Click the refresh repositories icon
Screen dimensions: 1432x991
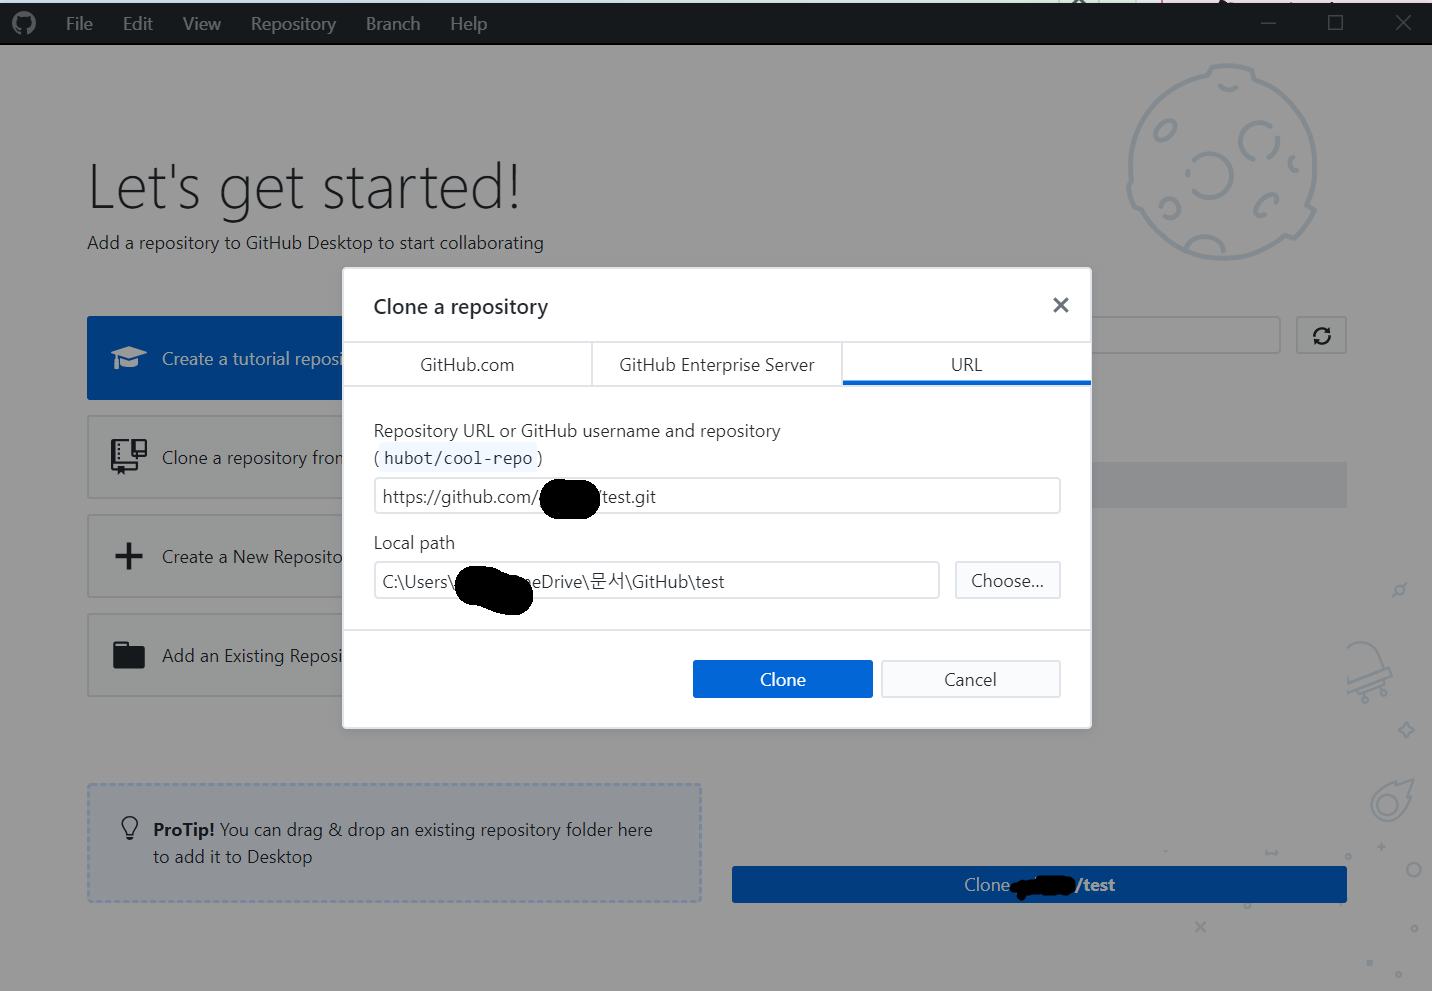tap(1322, 336)
